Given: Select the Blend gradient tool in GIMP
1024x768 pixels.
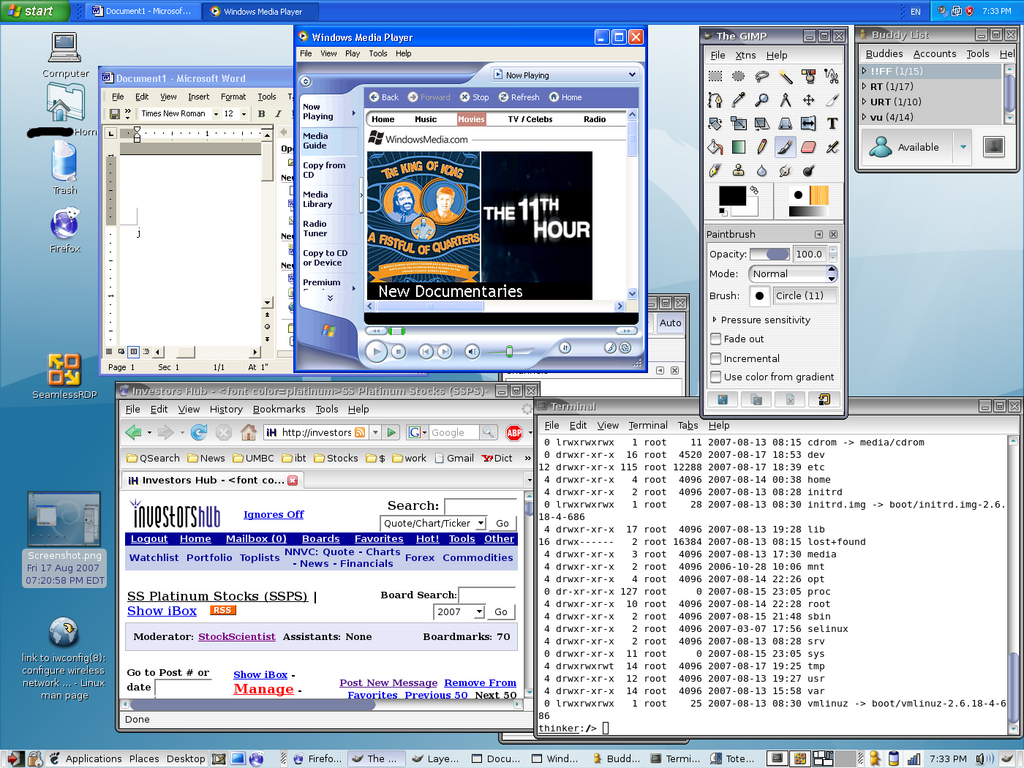Looking at the screenshot, I should tap(738, 147).
